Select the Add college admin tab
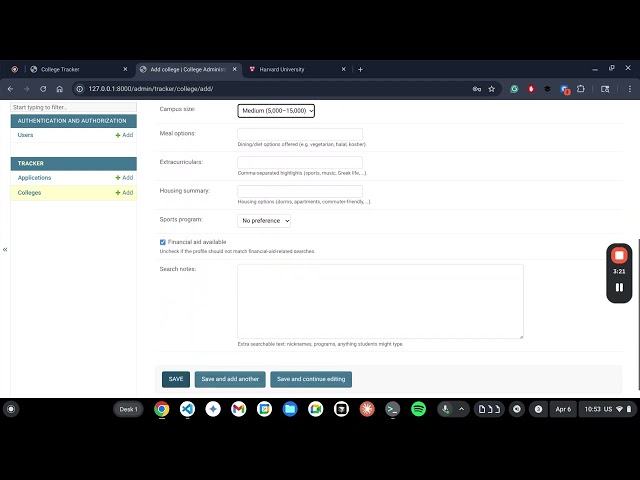This screenshot has height=480, width=640. tap(189, 69)
